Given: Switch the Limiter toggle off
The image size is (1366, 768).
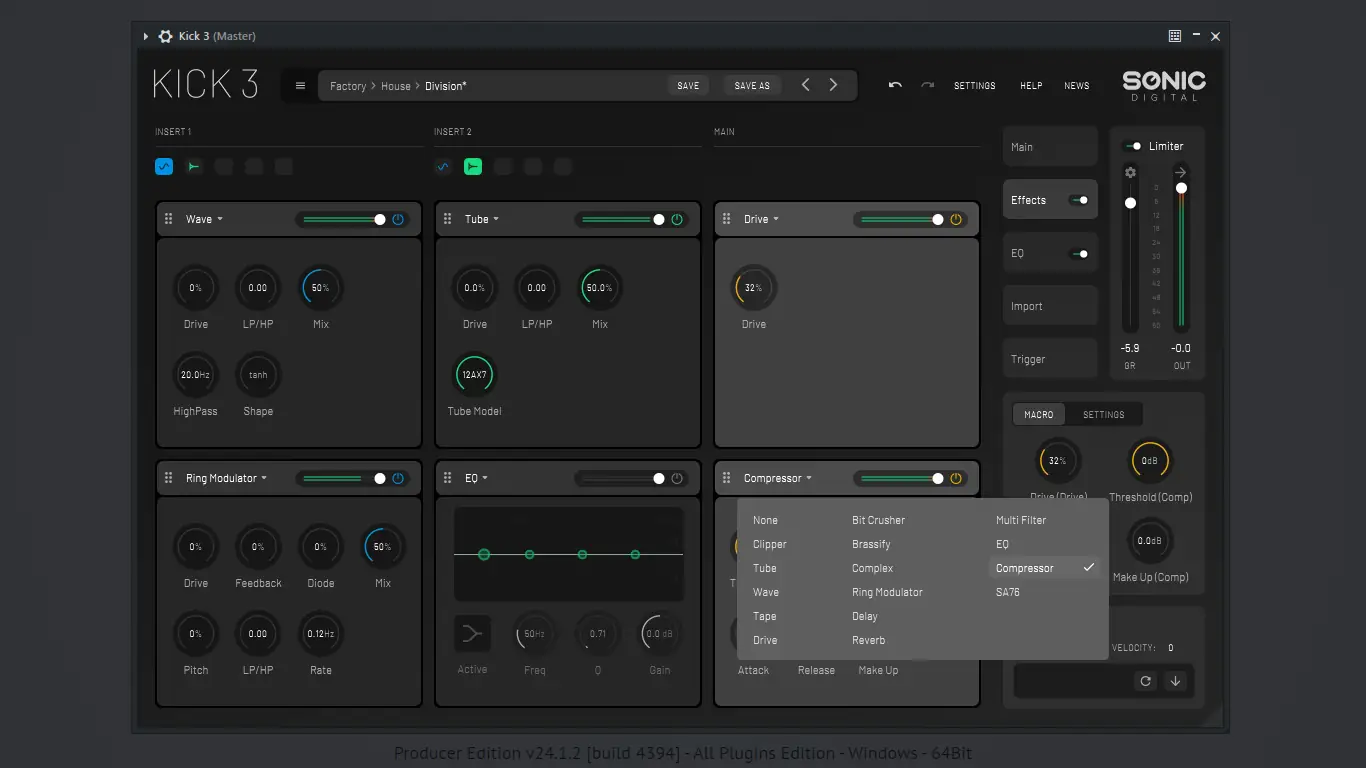Looking at the screenshot, I should [x=1132, y=146].
